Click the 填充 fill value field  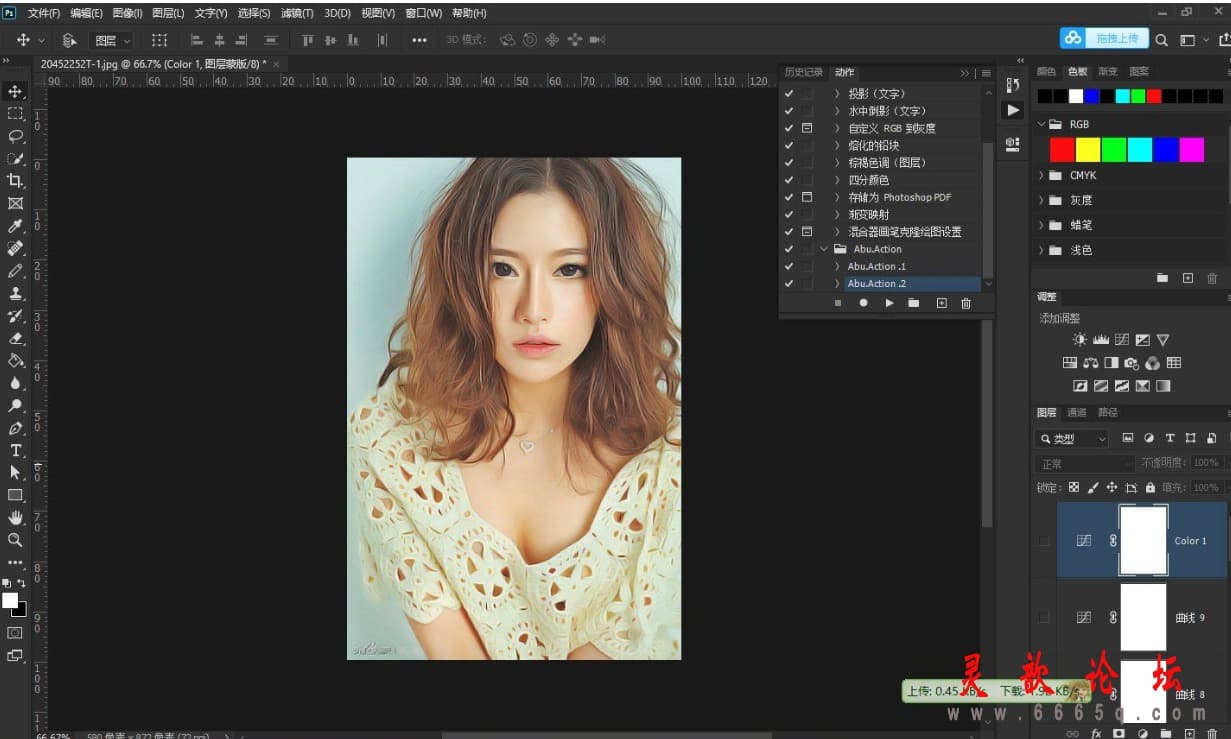click(x=1206, y=488)
